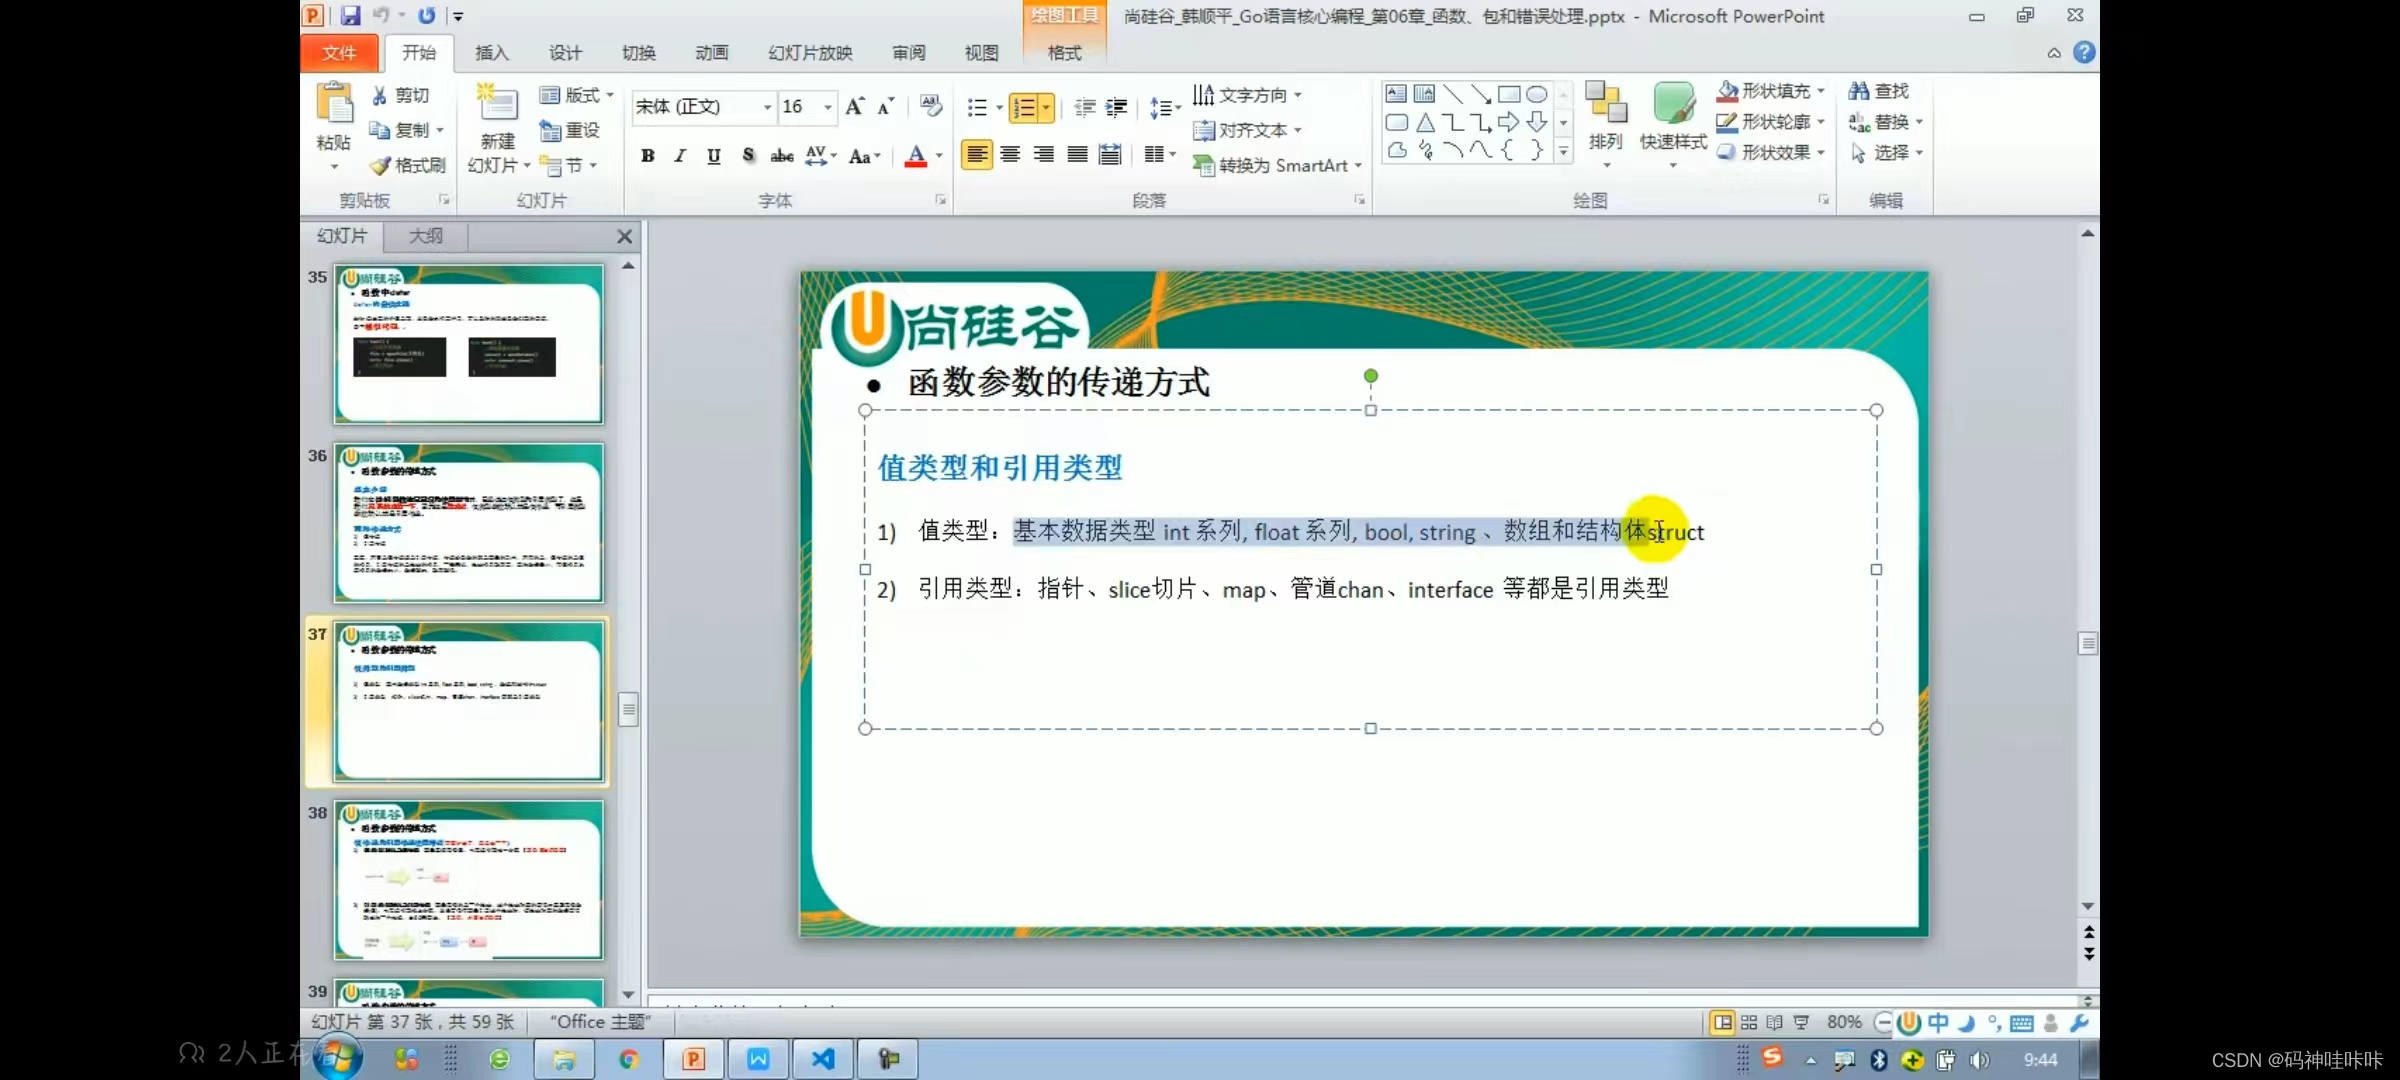Open the File (文件) tab
Image resolution: width=2400 pixels, height=1080 pixels.
pos(339,53)
